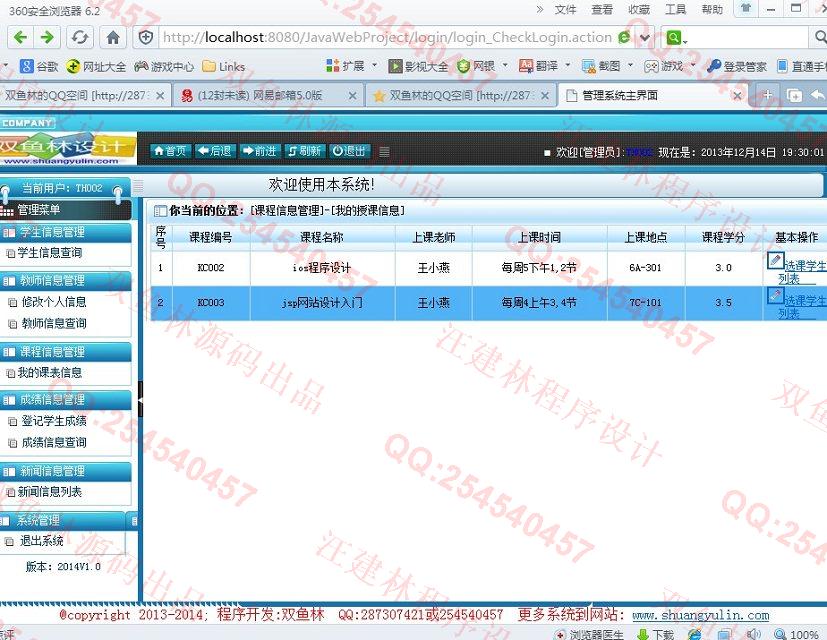Click edit pencil icon for course KC002
The image size is (827, 640).
click(x=775, y=260)
